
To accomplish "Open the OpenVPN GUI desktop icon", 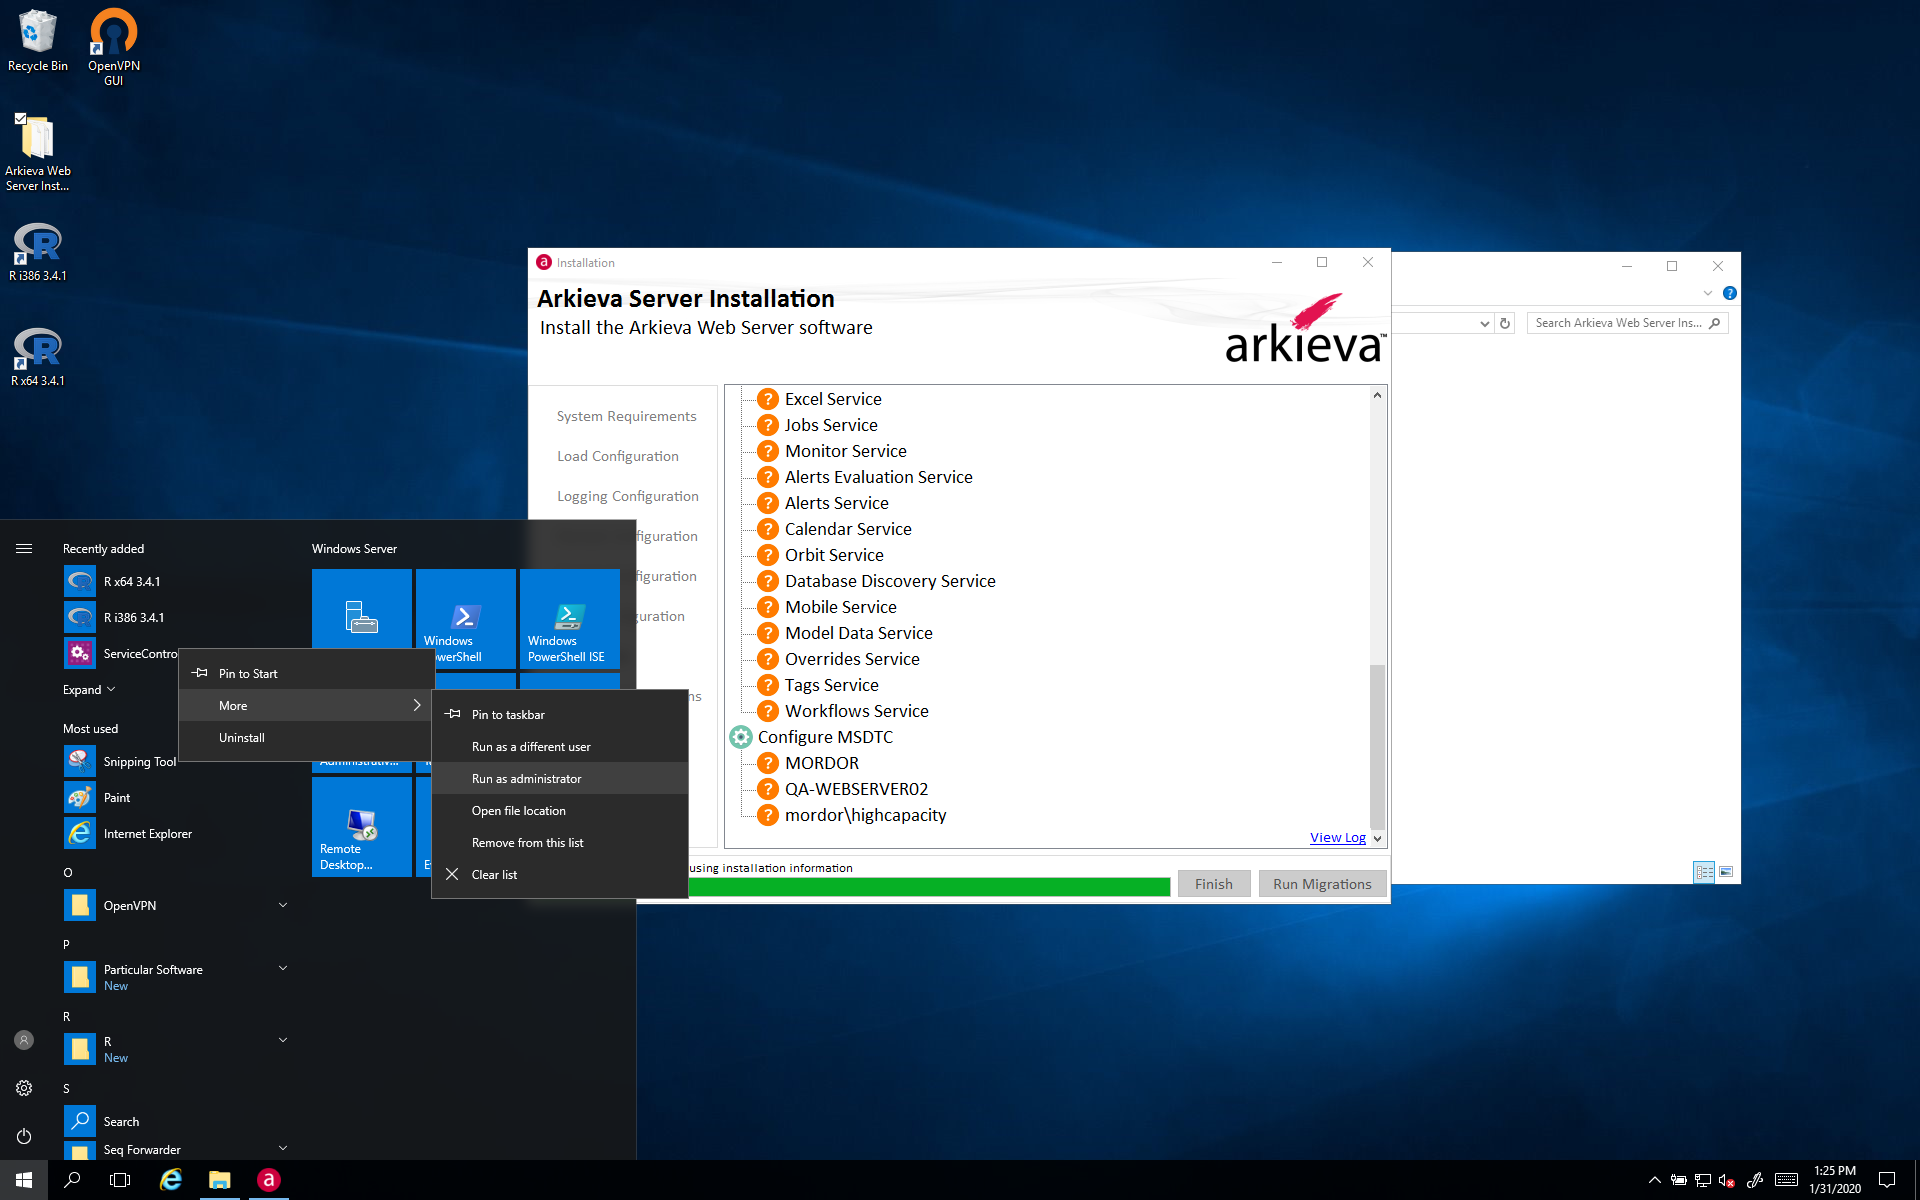I will (113, 46).
